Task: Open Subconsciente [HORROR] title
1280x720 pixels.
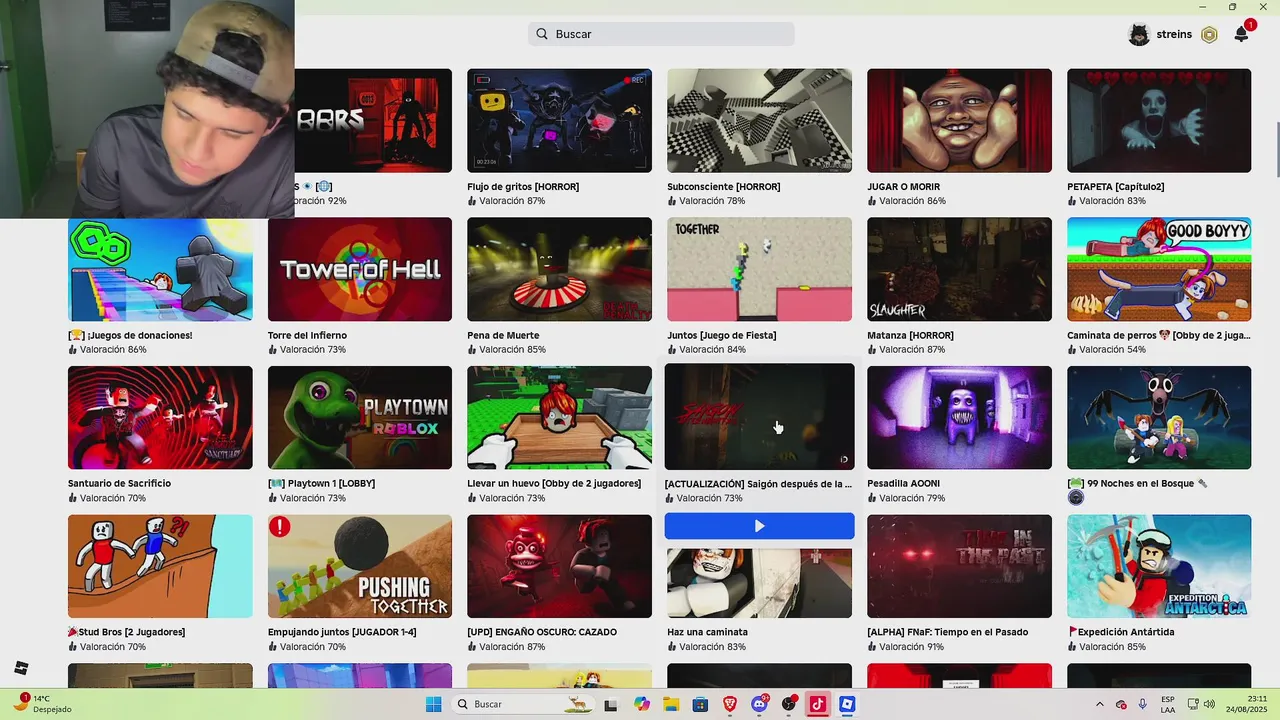Action: [724, 187]
